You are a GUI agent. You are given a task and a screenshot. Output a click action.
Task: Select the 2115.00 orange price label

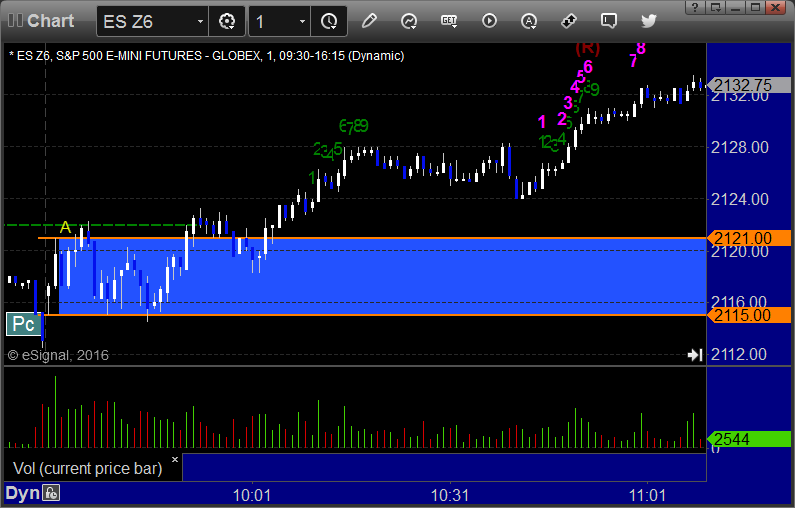point(749,315)
